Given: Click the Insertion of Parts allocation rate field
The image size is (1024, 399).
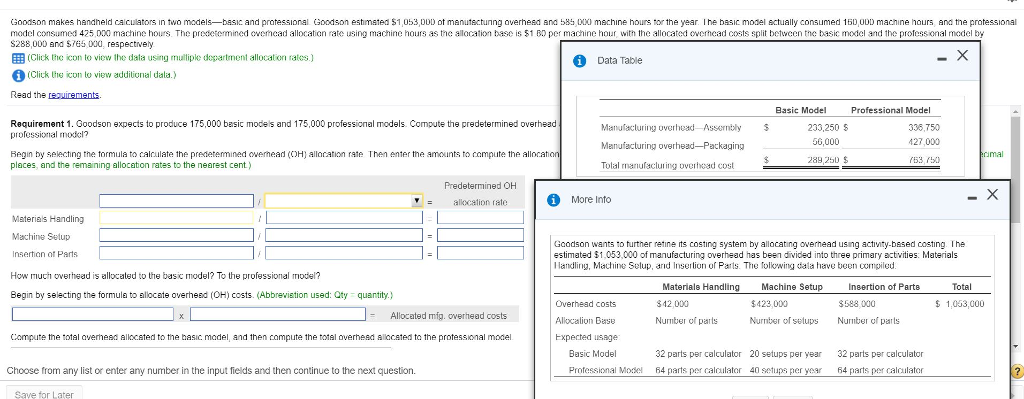Looking at the screenshot, I should coord(481,252).
